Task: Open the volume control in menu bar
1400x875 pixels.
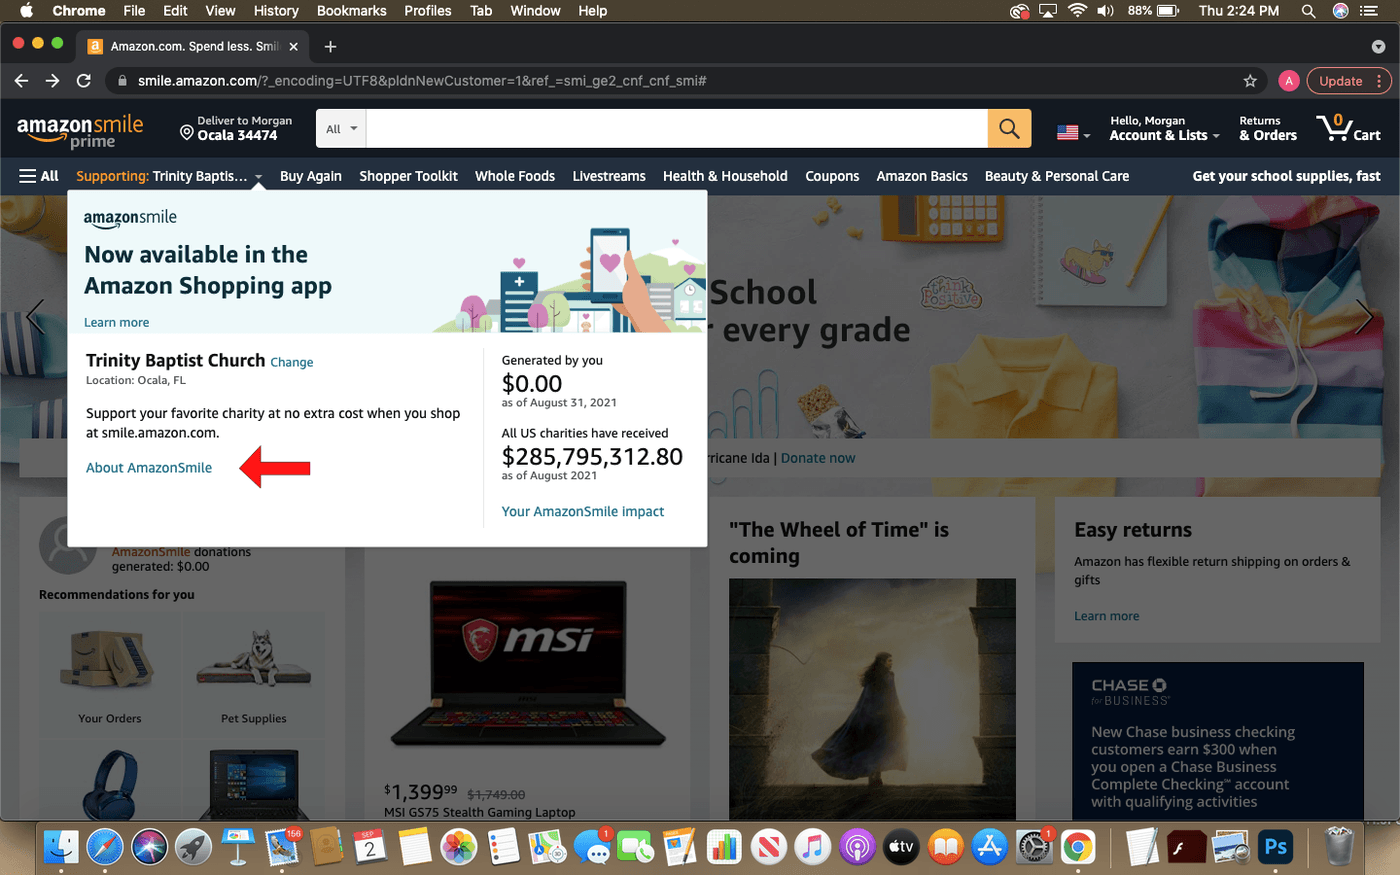Action: [x=1105, y=11]
